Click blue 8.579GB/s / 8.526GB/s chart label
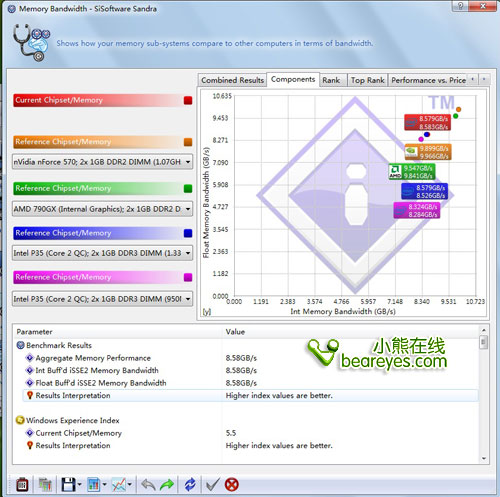 click(x=425, y=191)
